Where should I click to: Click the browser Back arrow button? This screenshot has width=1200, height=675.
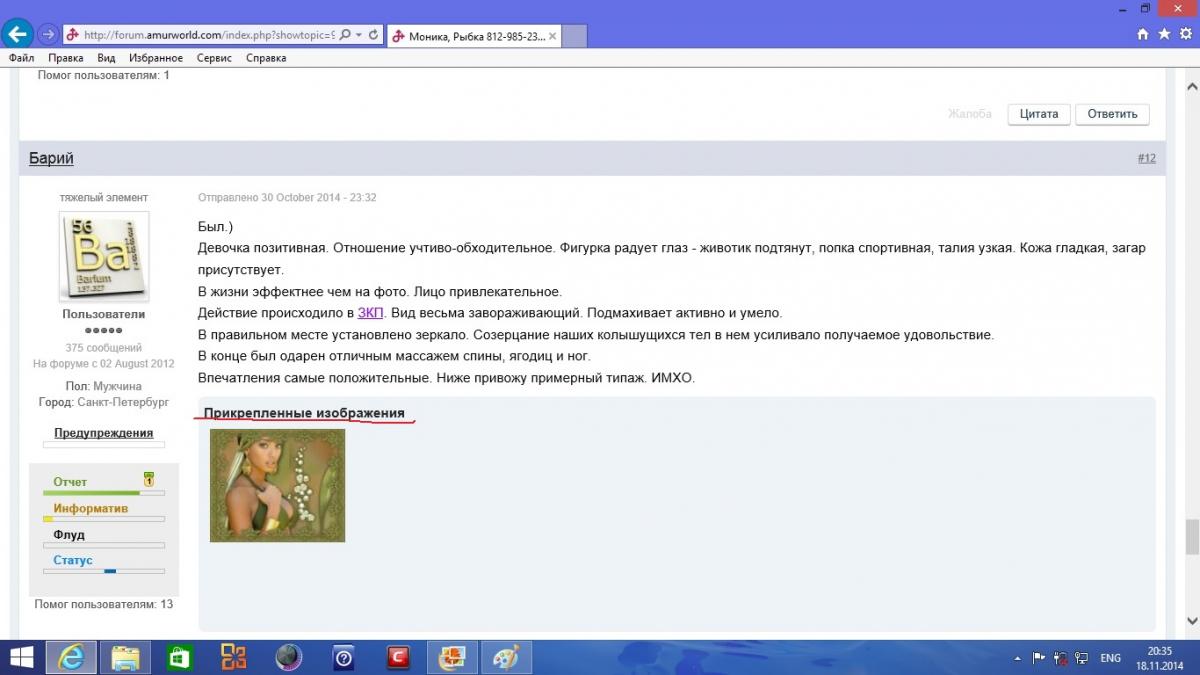[17, 34]
